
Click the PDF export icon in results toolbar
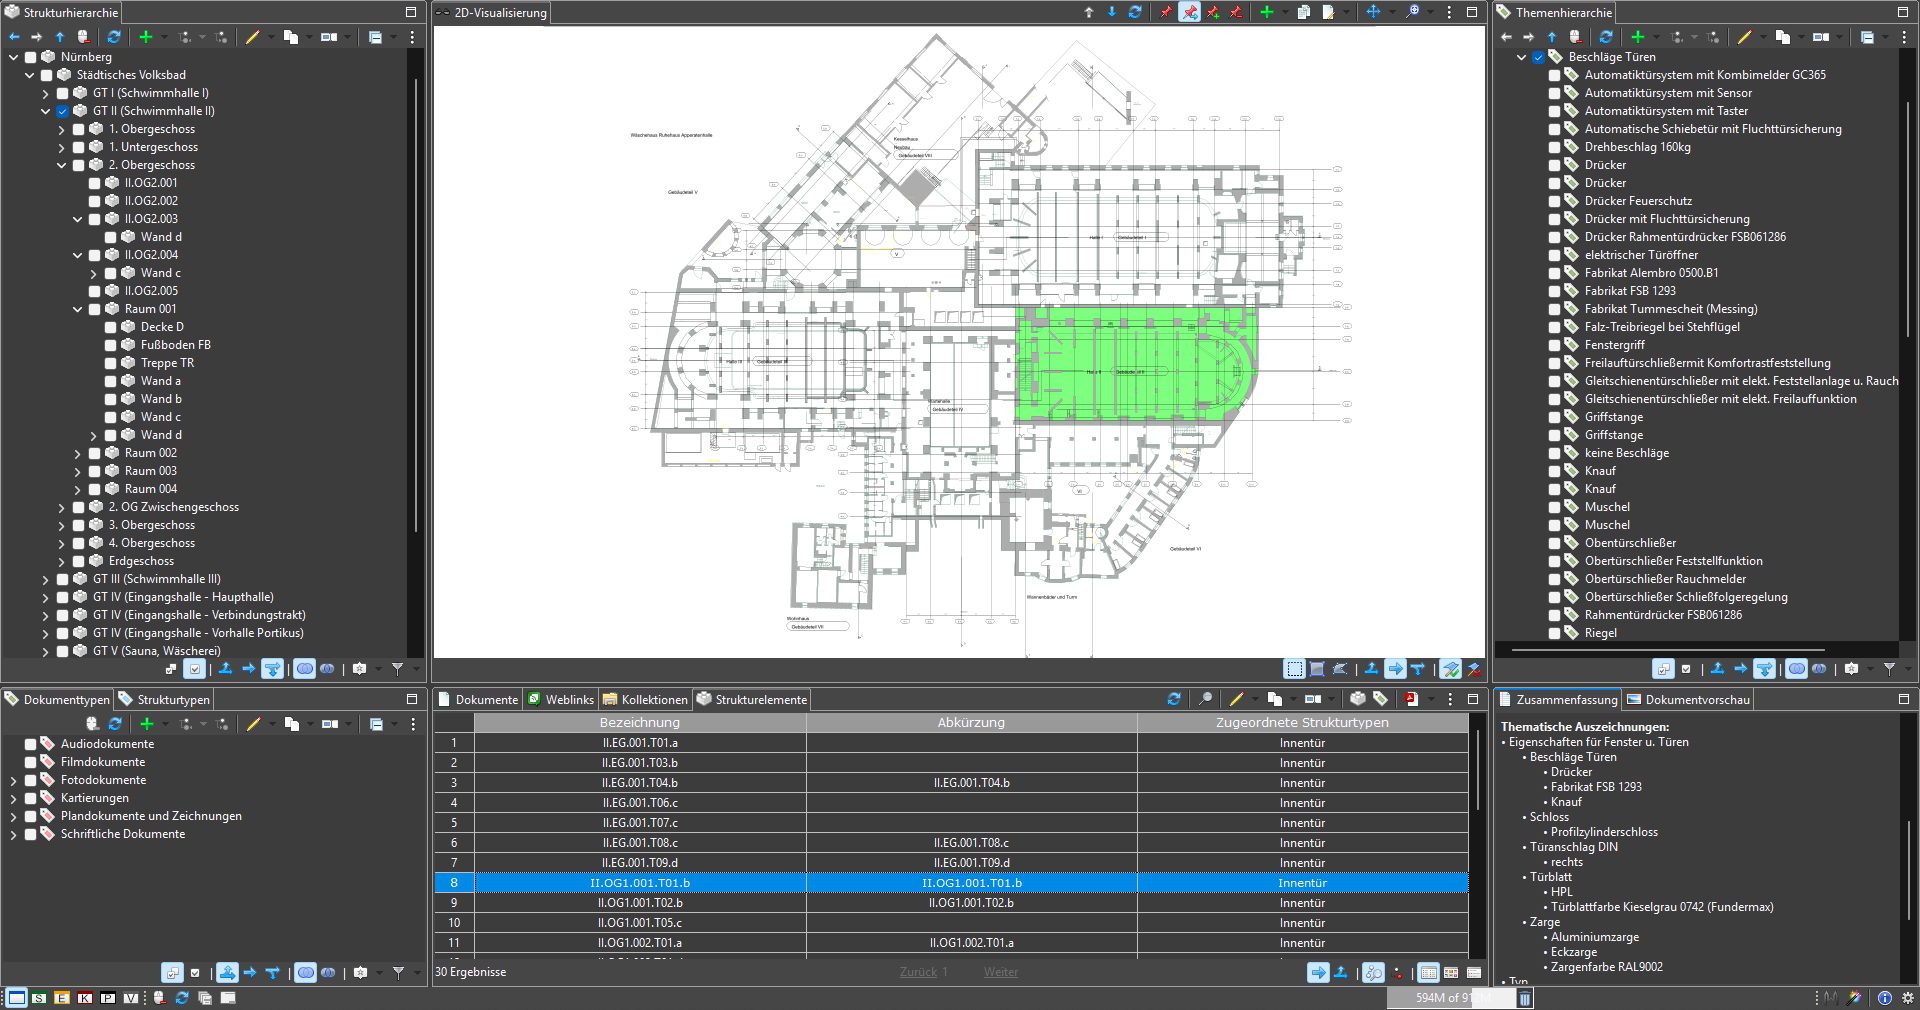tap(1411, 699)
